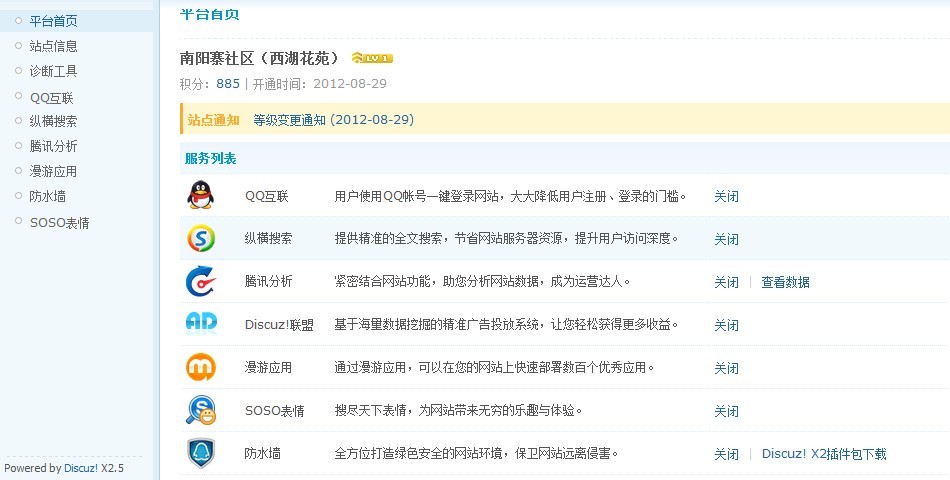The height and width of the screenshot is (480, 950).
Task: Go to QQ互联 sidebar item
Action: point(51,98)
